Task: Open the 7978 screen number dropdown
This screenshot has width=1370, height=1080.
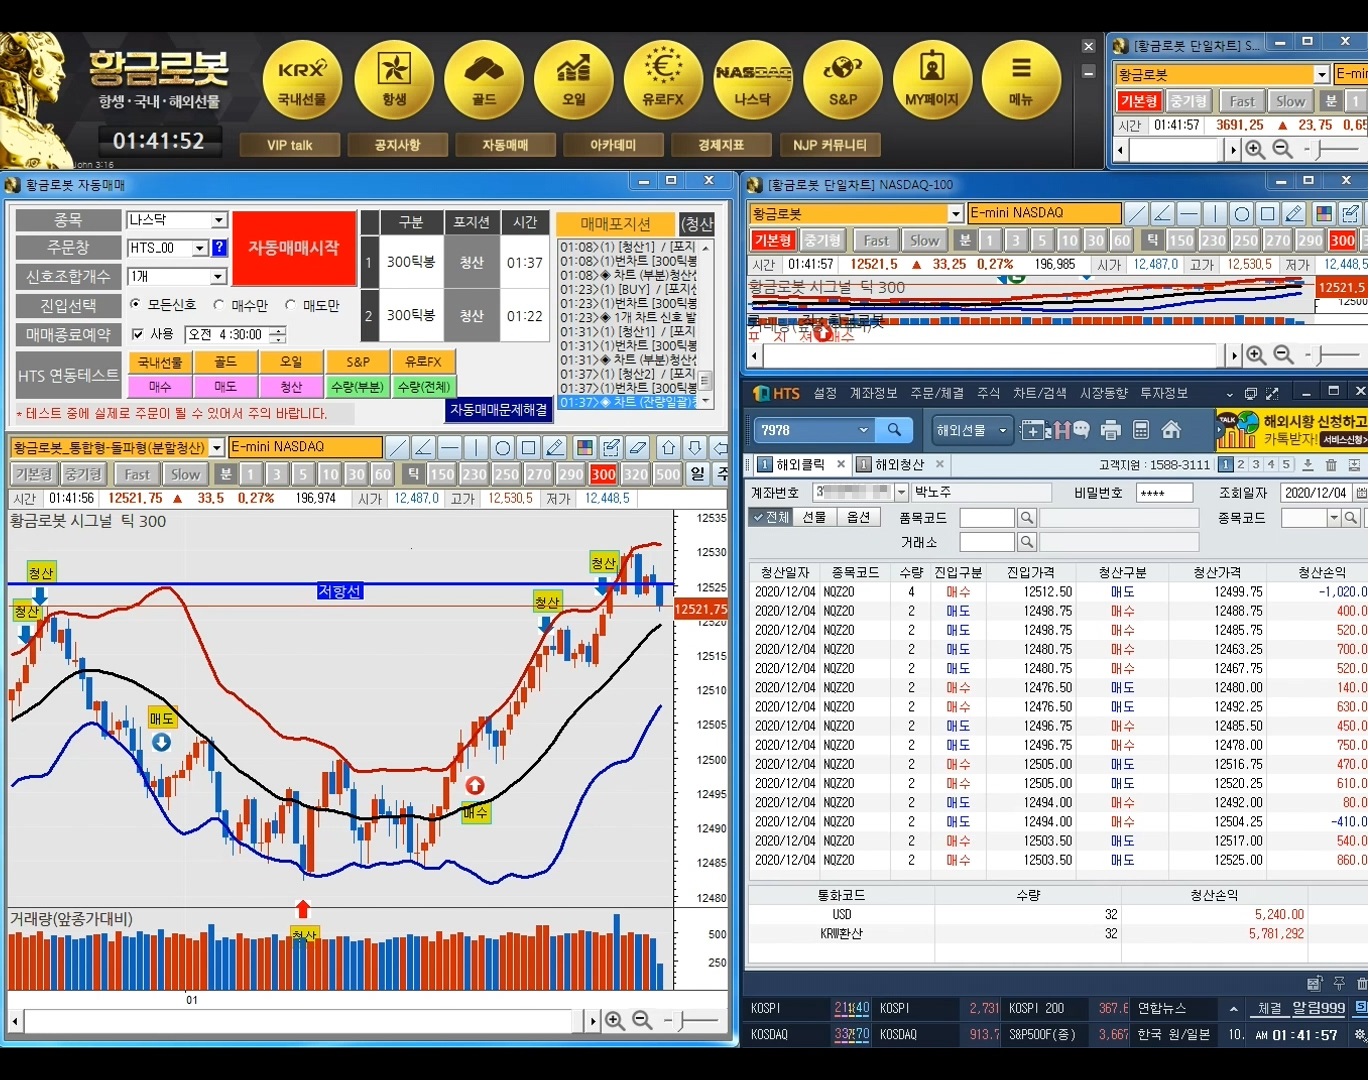Action: [x=864, y=430]
